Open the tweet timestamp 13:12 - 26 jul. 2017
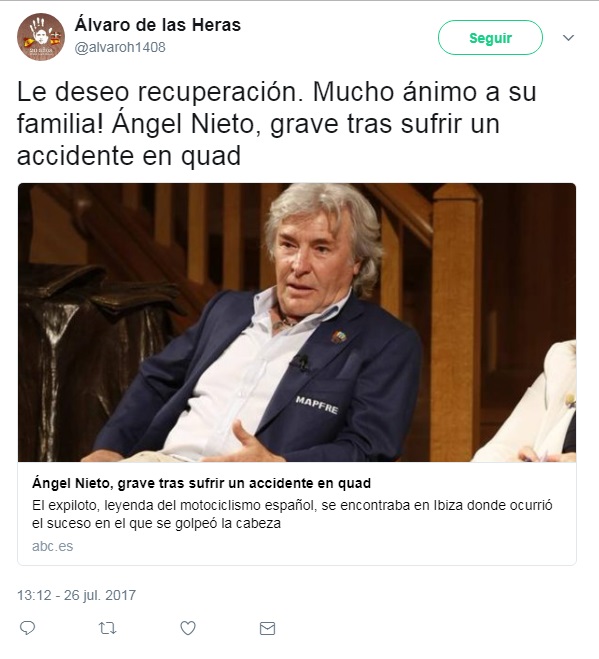The height and width of the screenshot is (659, 599). click(x=77, y=595)
